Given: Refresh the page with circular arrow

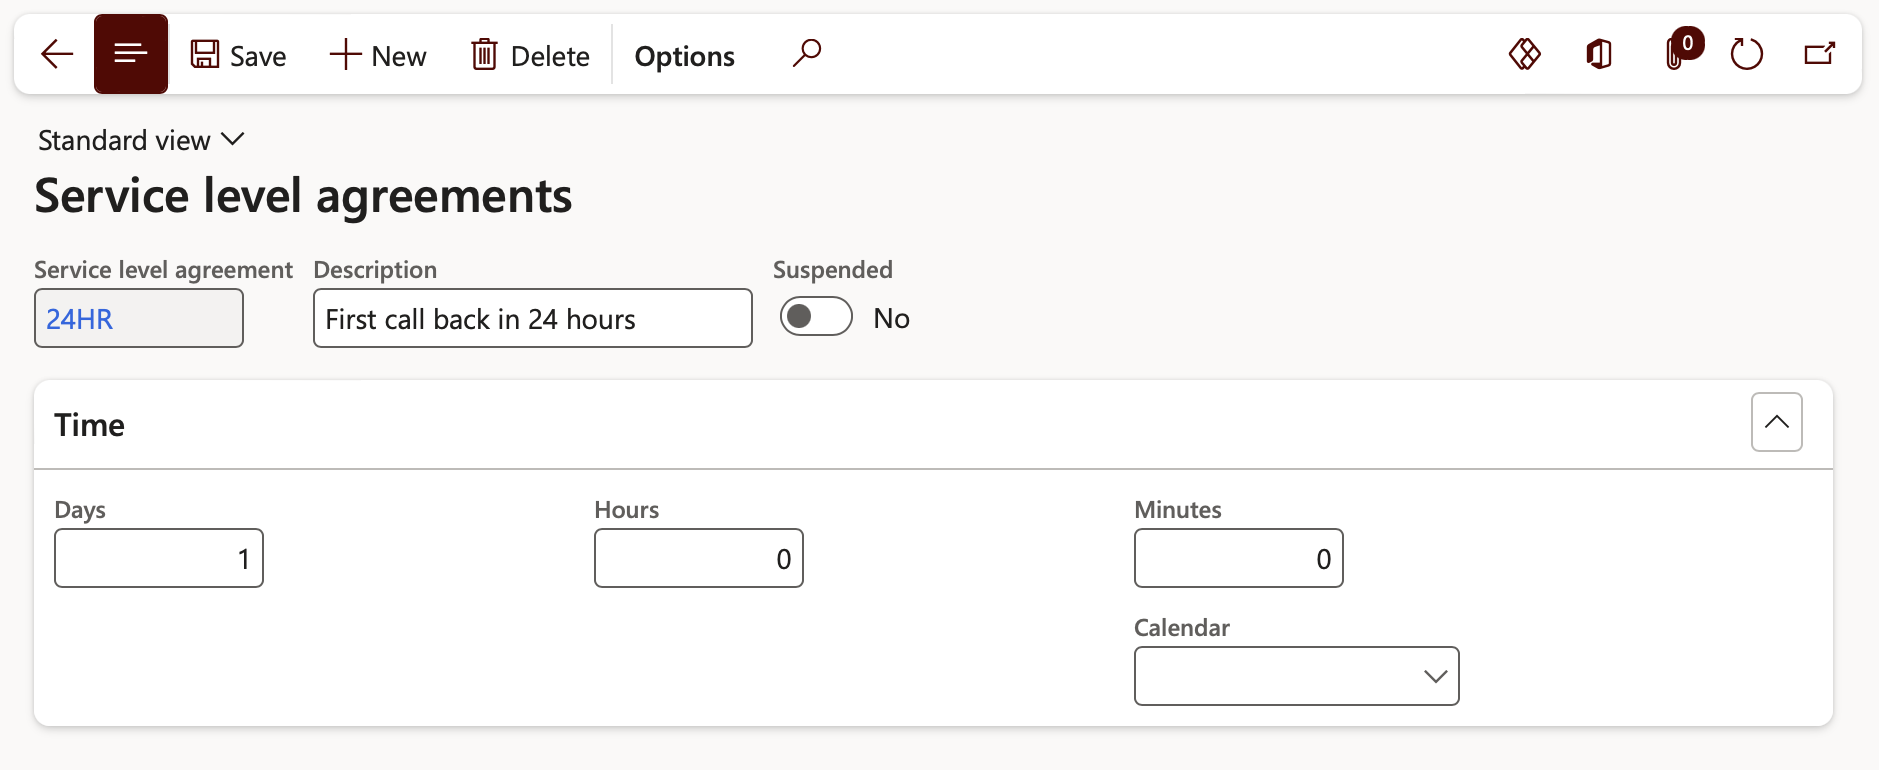Looking at the screenshot, I should tap(1746, 54).
